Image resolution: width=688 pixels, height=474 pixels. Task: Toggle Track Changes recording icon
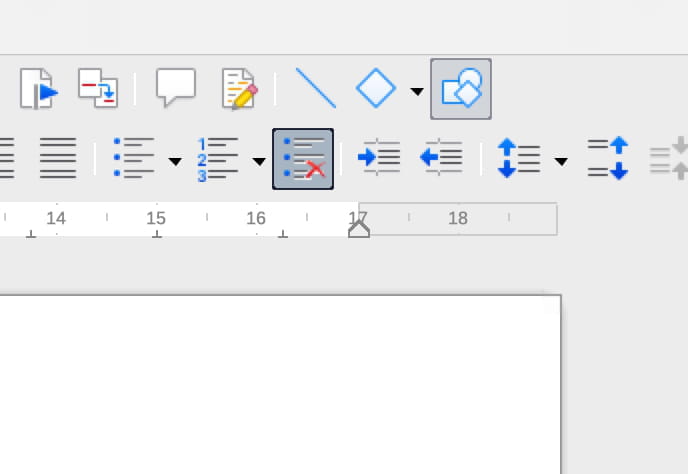98,88
